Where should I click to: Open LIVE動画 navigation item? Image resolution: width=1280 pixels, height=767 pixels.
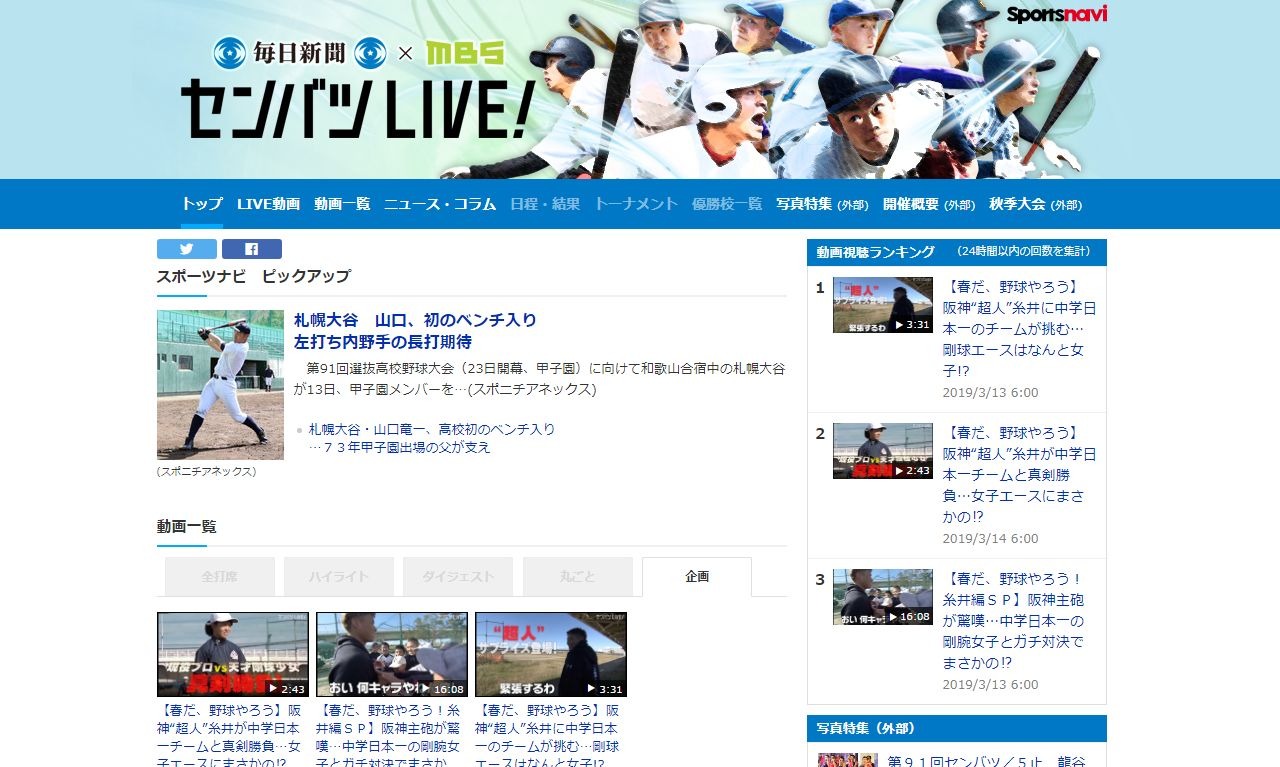[268, 204]
